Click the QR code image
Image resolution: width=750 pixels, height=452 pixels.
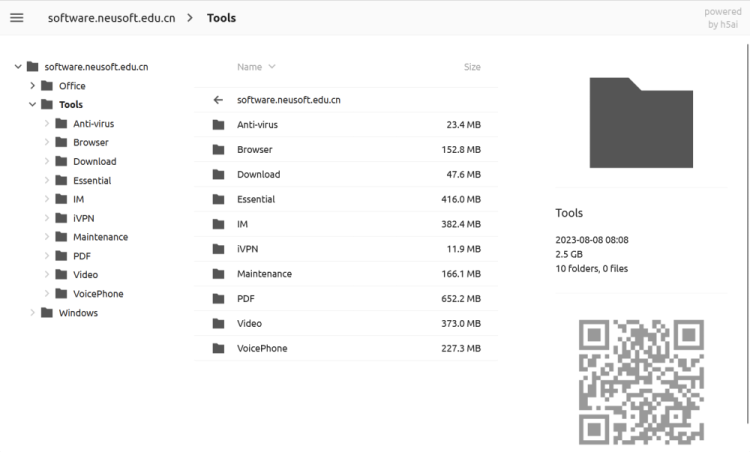pyautogui.click(x=641, y=381)
